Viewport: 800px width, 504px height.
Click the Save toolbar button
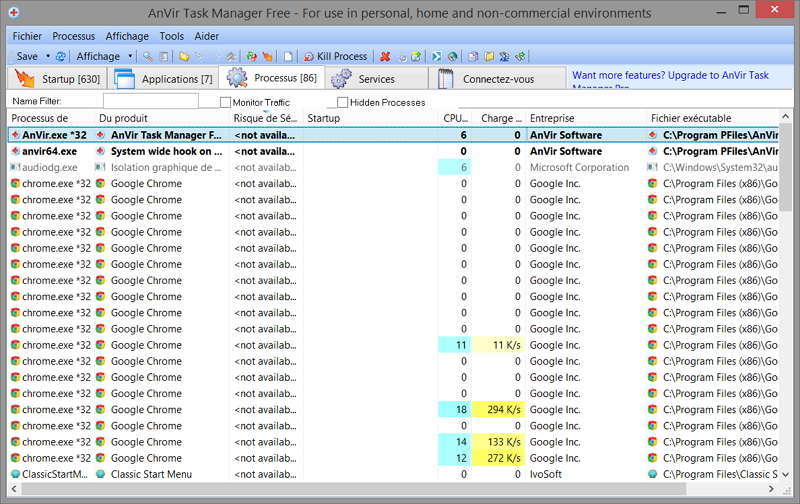coord(27,57)
